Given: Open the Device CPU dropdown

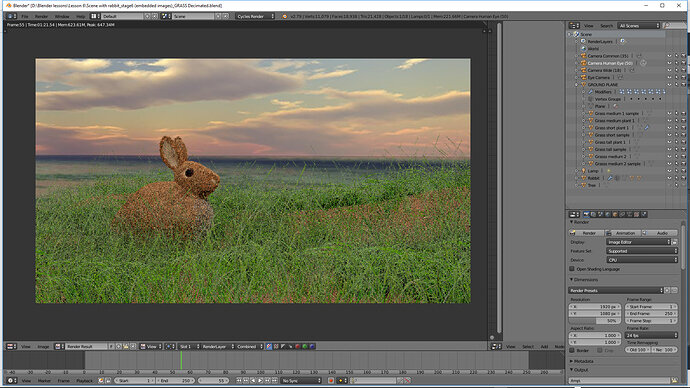Looking at the screenshot, I should [642, 260].
